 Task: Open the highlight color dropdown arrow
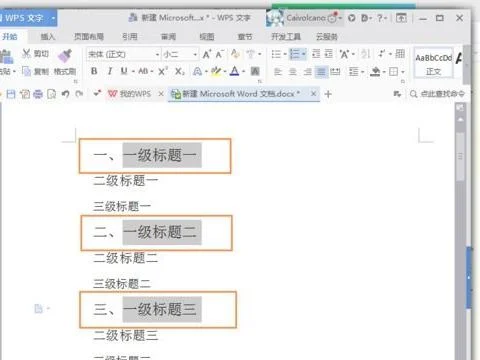pyautogui.click(x=225, y=71)
